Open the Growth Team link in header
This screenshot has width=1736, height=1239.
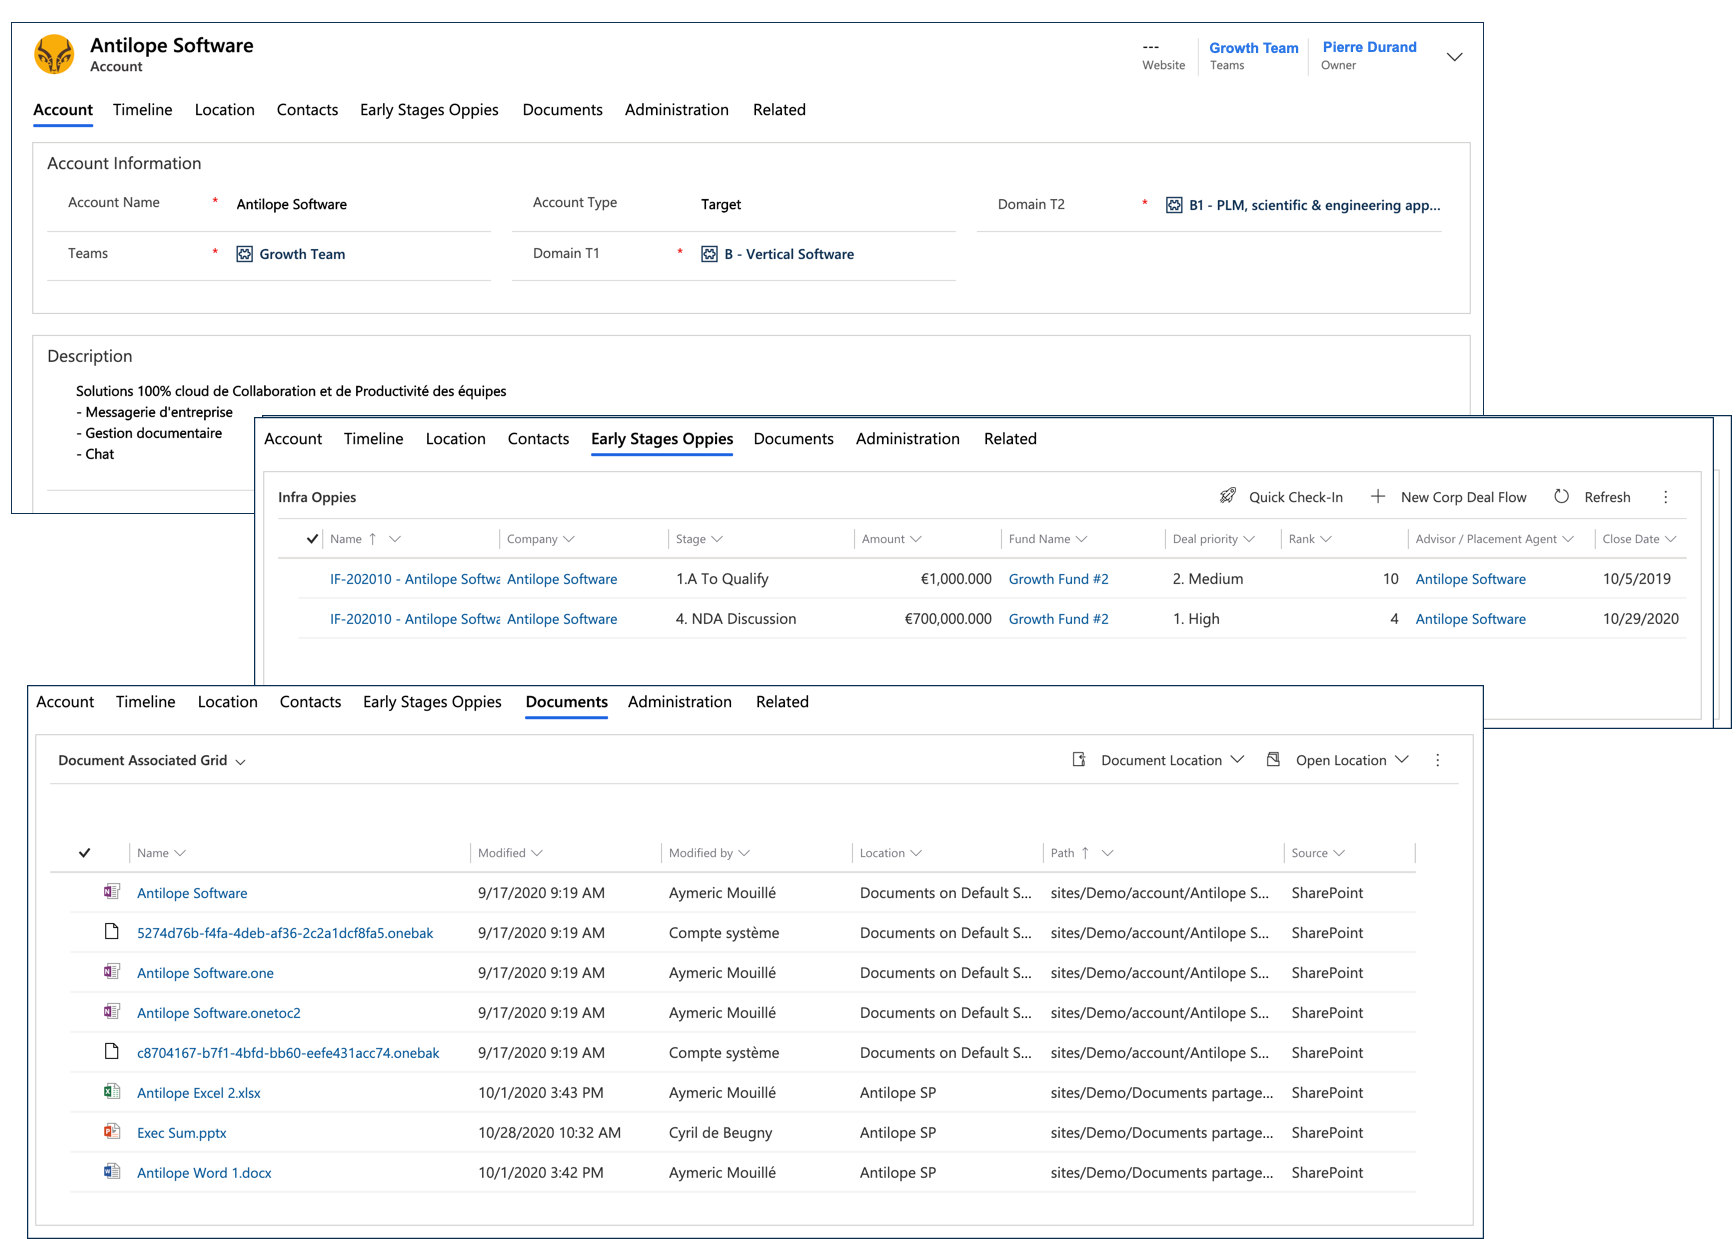(x=1253, y=48)
